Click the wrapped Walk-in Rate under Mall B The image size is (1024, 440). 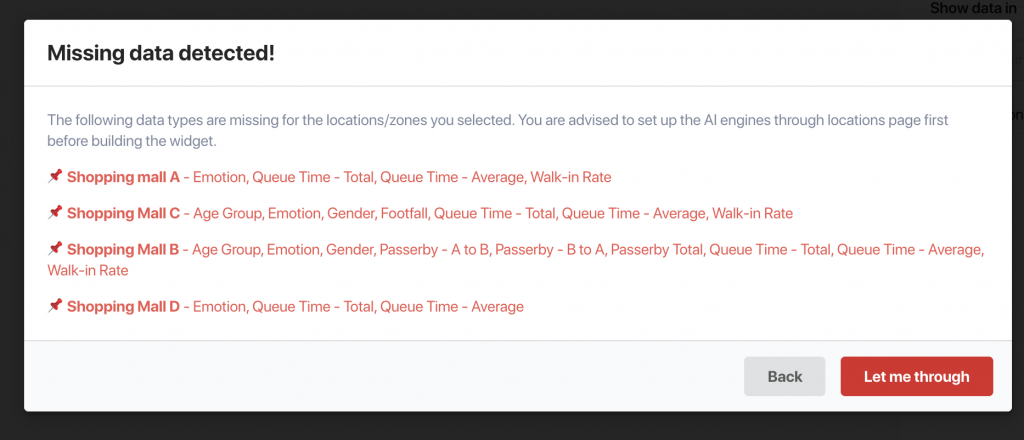coord(88,270)
